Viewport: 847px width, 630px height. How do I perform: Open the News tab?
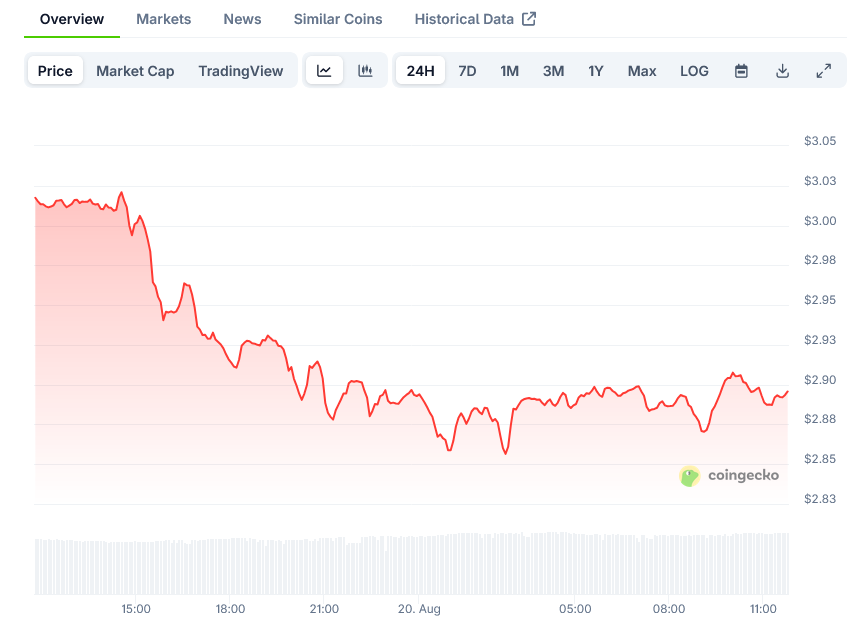tap(243, 19)
